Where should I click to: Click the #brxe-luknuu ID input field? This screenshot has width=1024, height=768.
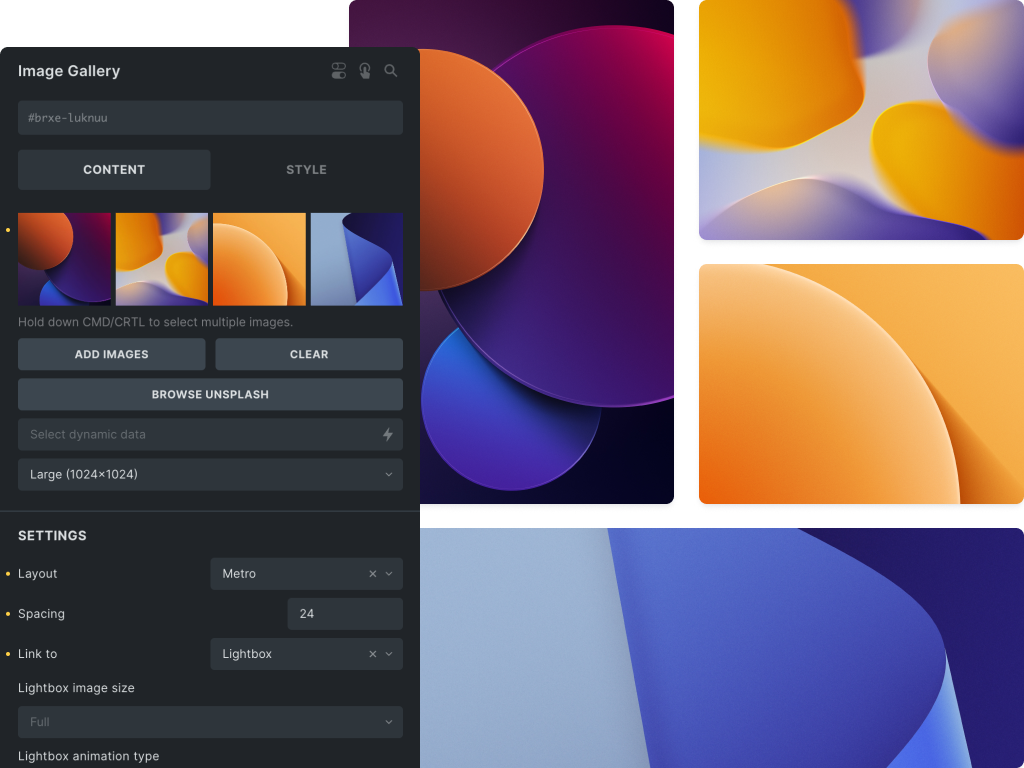[210, 117]
